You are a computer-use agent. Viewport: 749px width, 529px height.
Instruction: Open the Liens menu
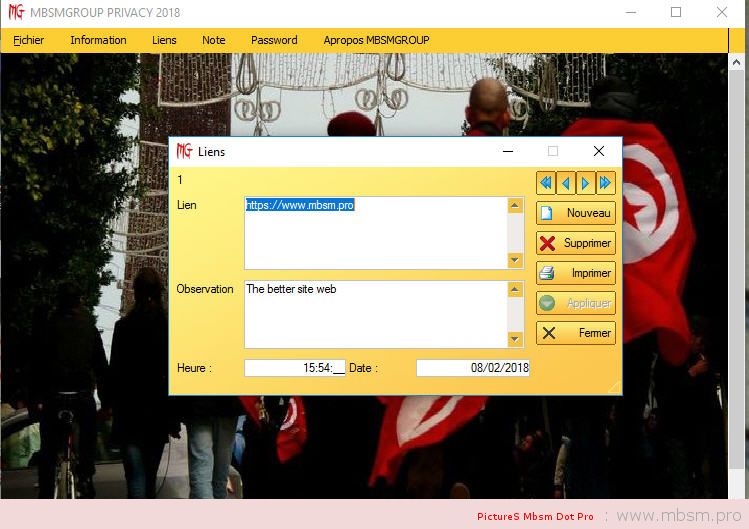click(164, 40)
